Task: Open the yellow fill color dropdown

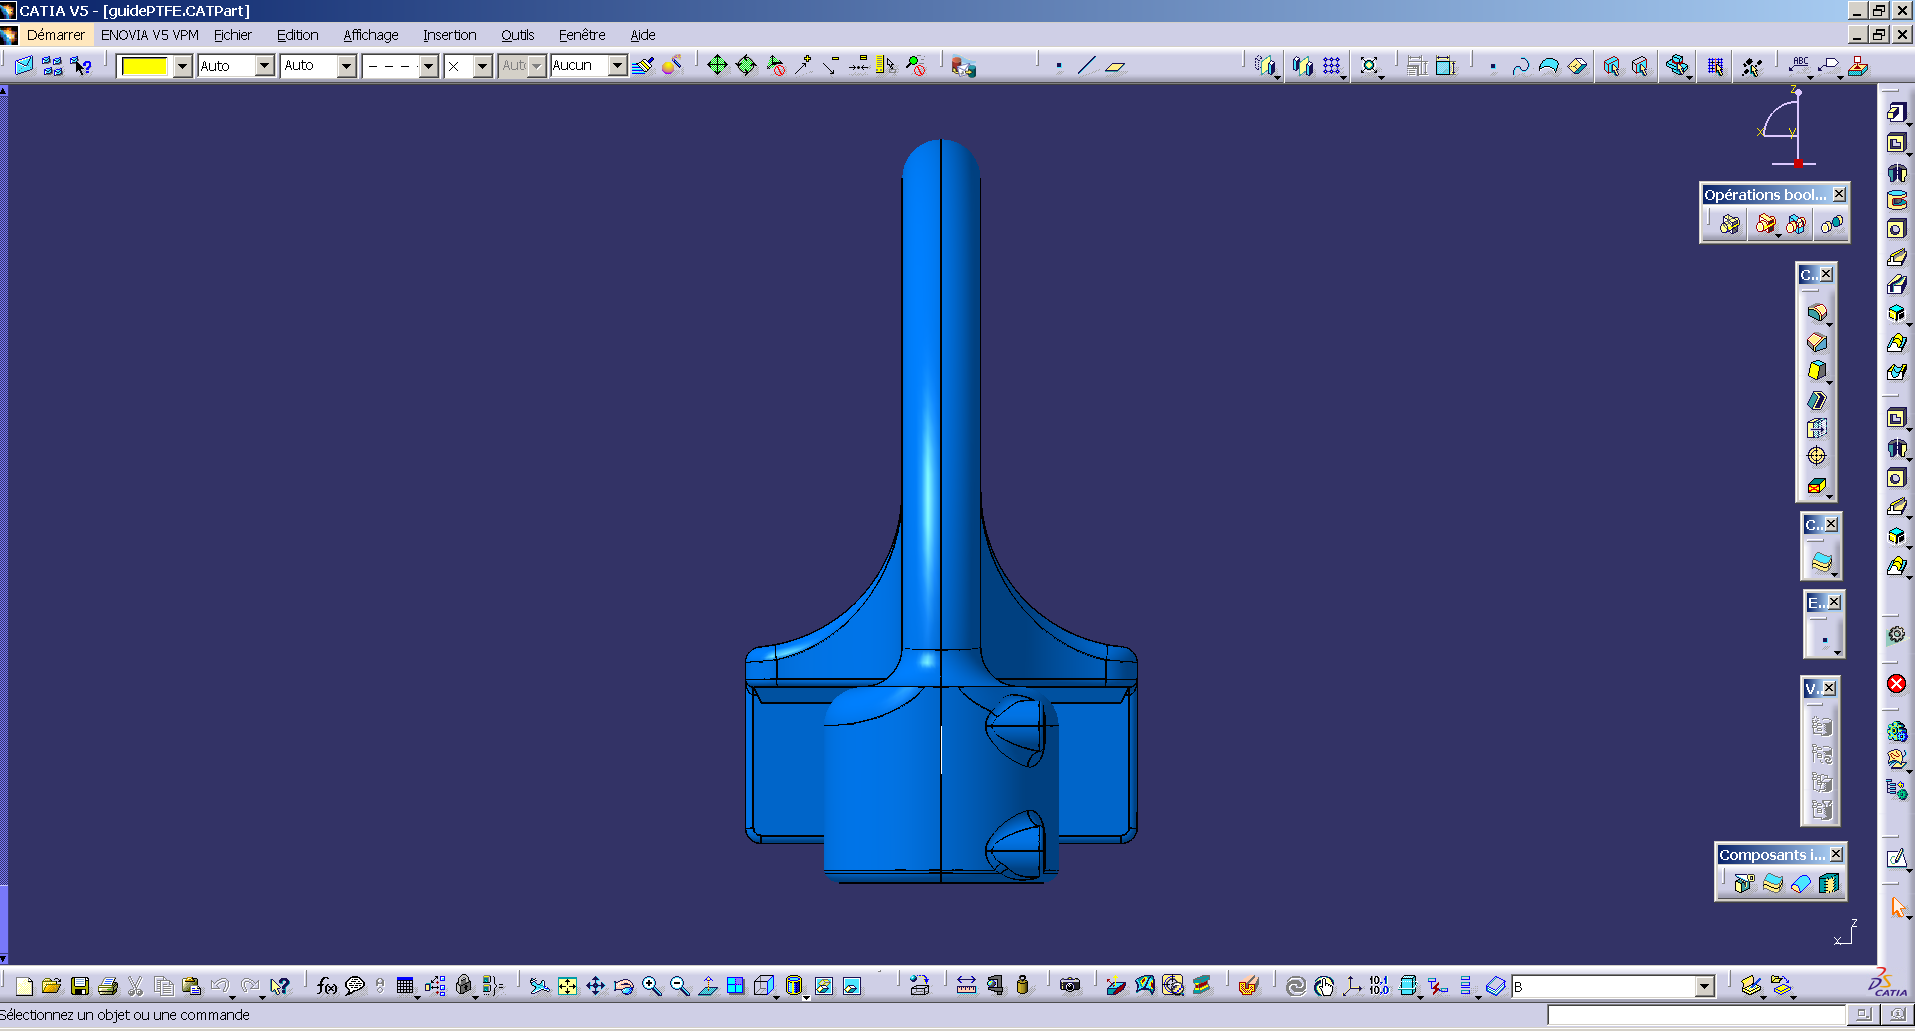Action: 183,66
